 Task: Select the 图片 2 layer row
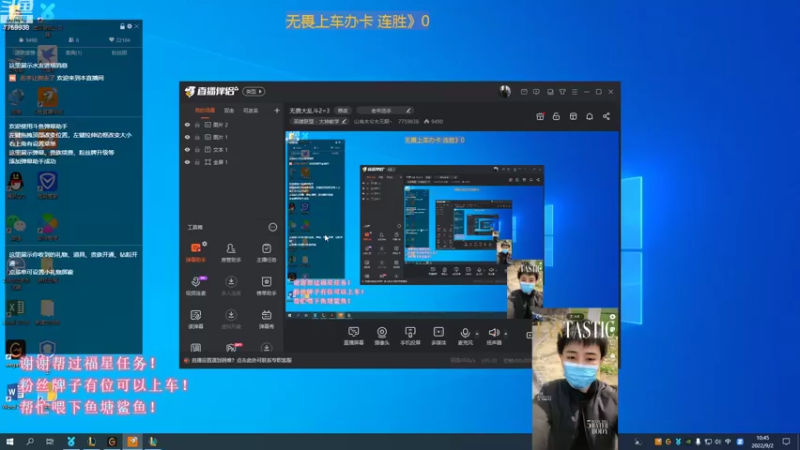(232, 124)
